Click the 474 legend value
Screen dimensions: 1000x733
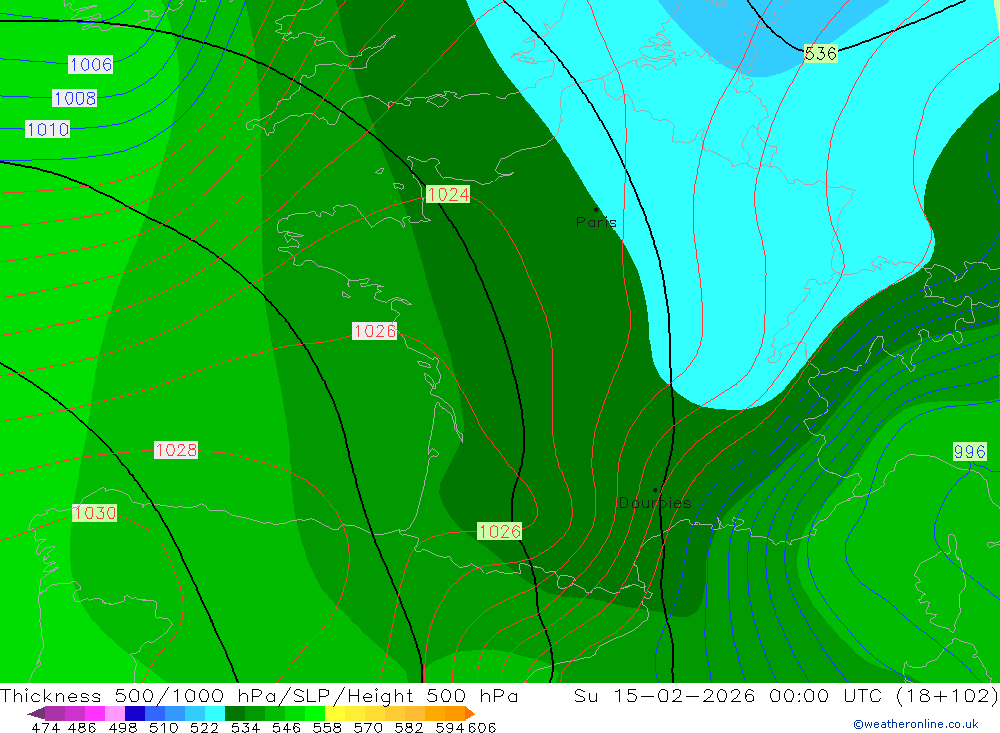click(x=45, y=727)
